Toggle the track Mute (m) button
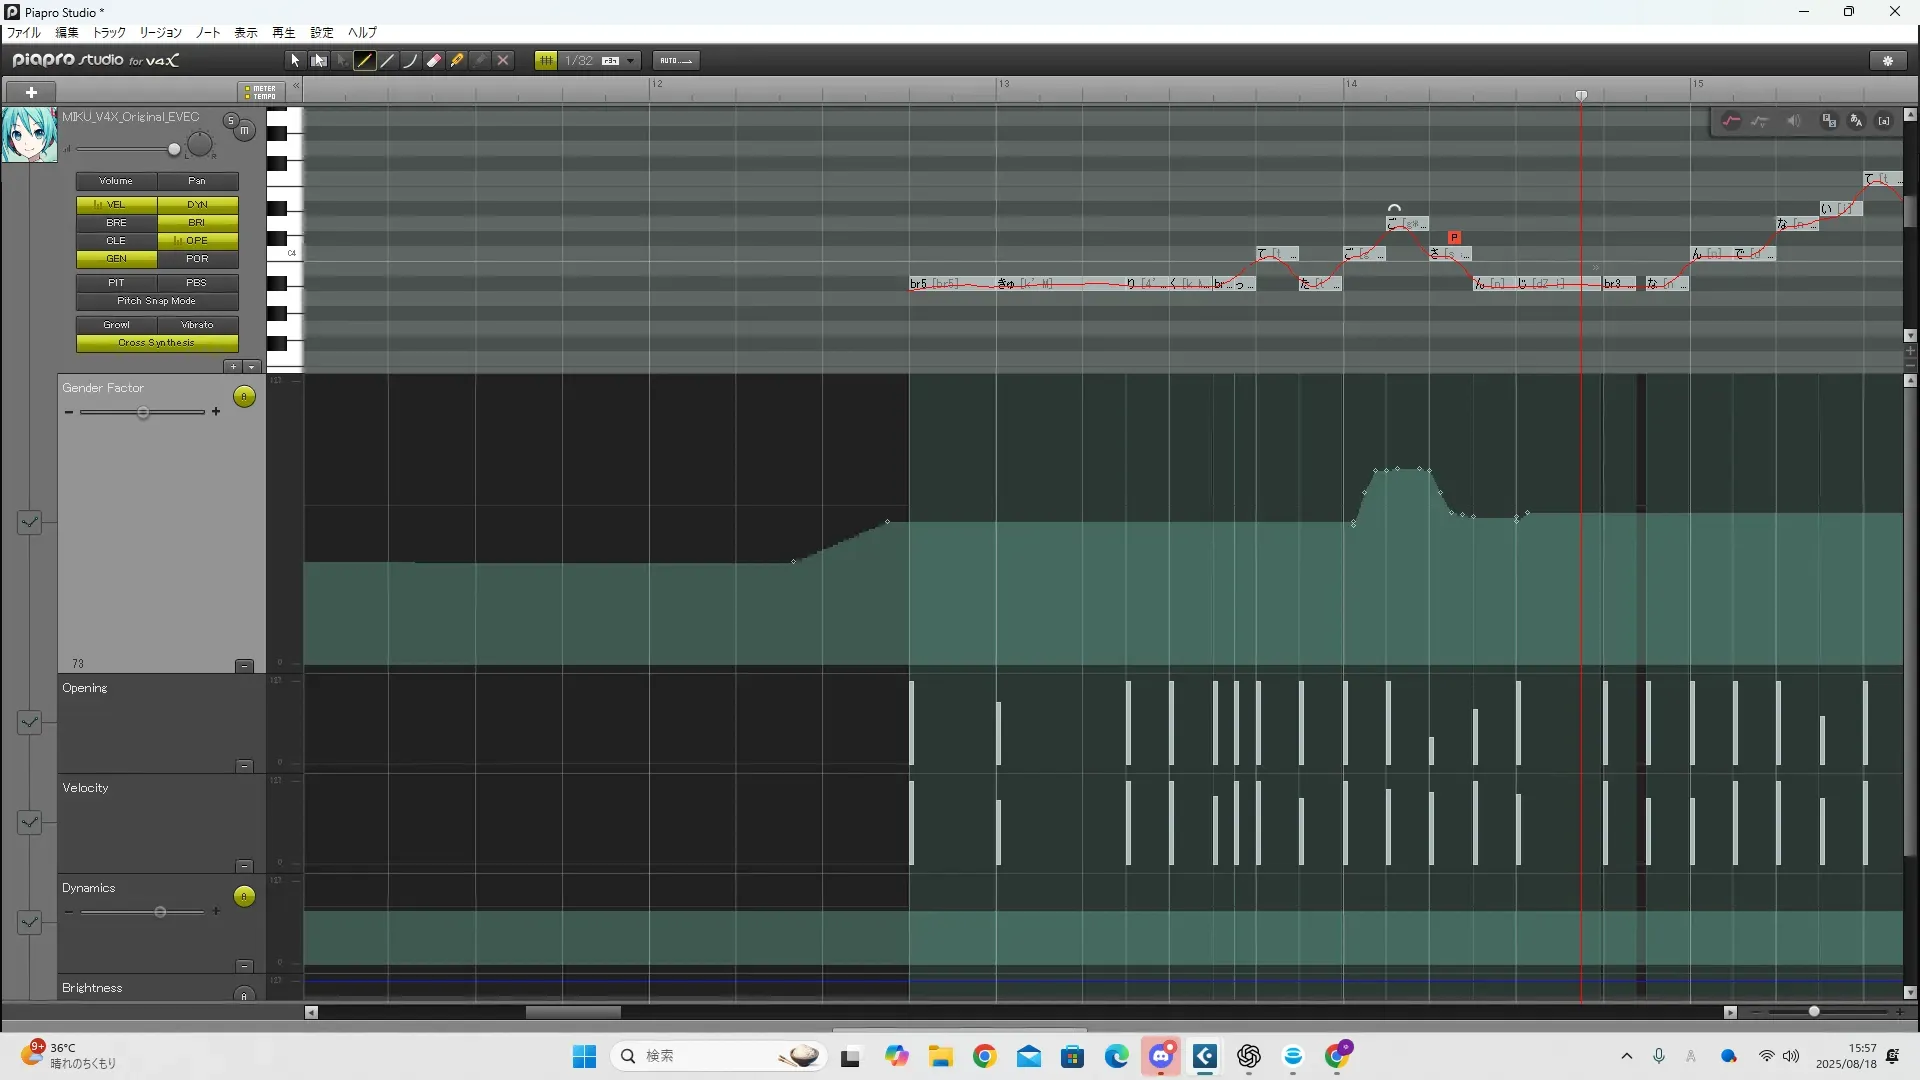This screenshot has width=1920, height=1080. pyautogui.click(x=244, y=131)
